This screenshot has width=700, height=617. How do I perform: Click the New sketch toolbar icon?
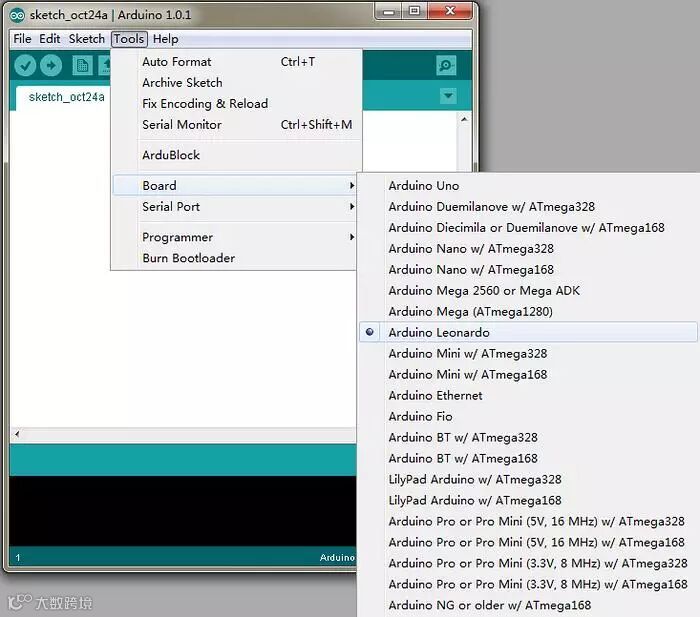[x=82, y=66]
